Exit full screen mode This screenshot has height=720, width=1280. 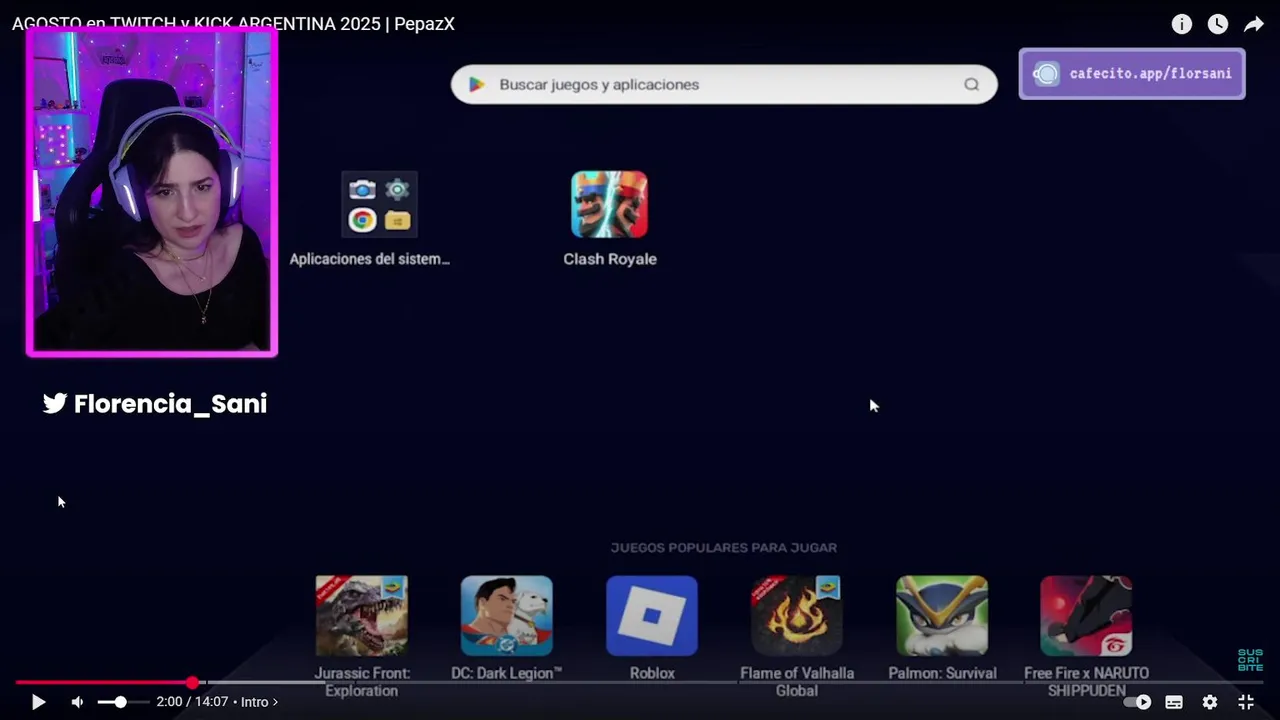(1246, 702)
